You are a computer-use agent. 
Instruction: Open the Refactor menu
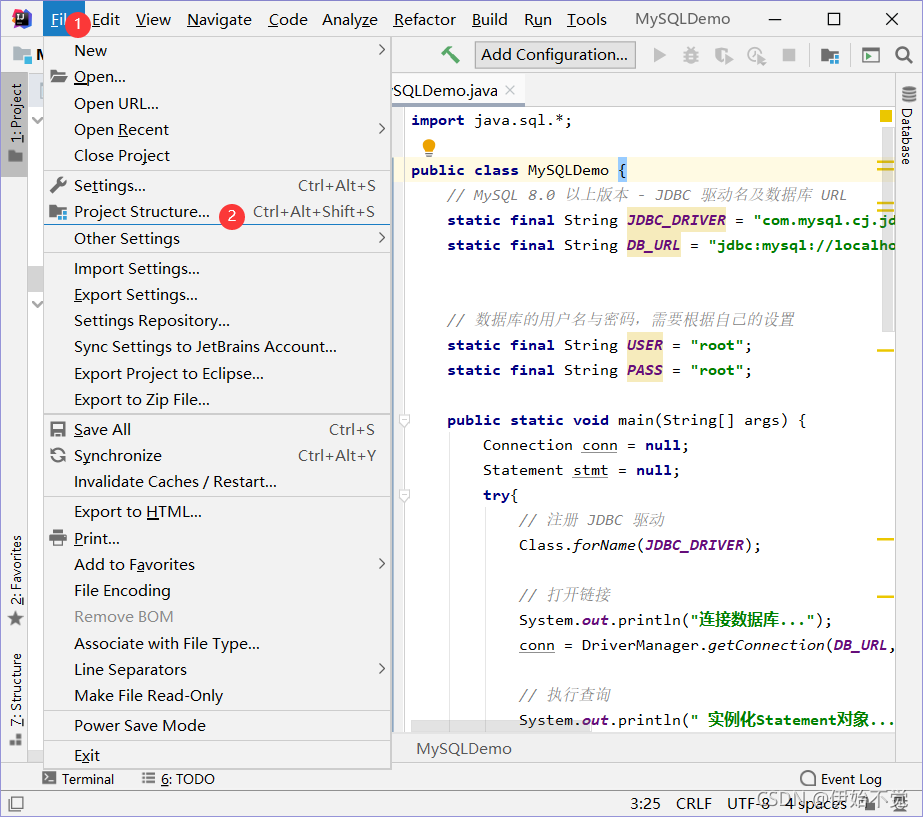pos(424,19)
